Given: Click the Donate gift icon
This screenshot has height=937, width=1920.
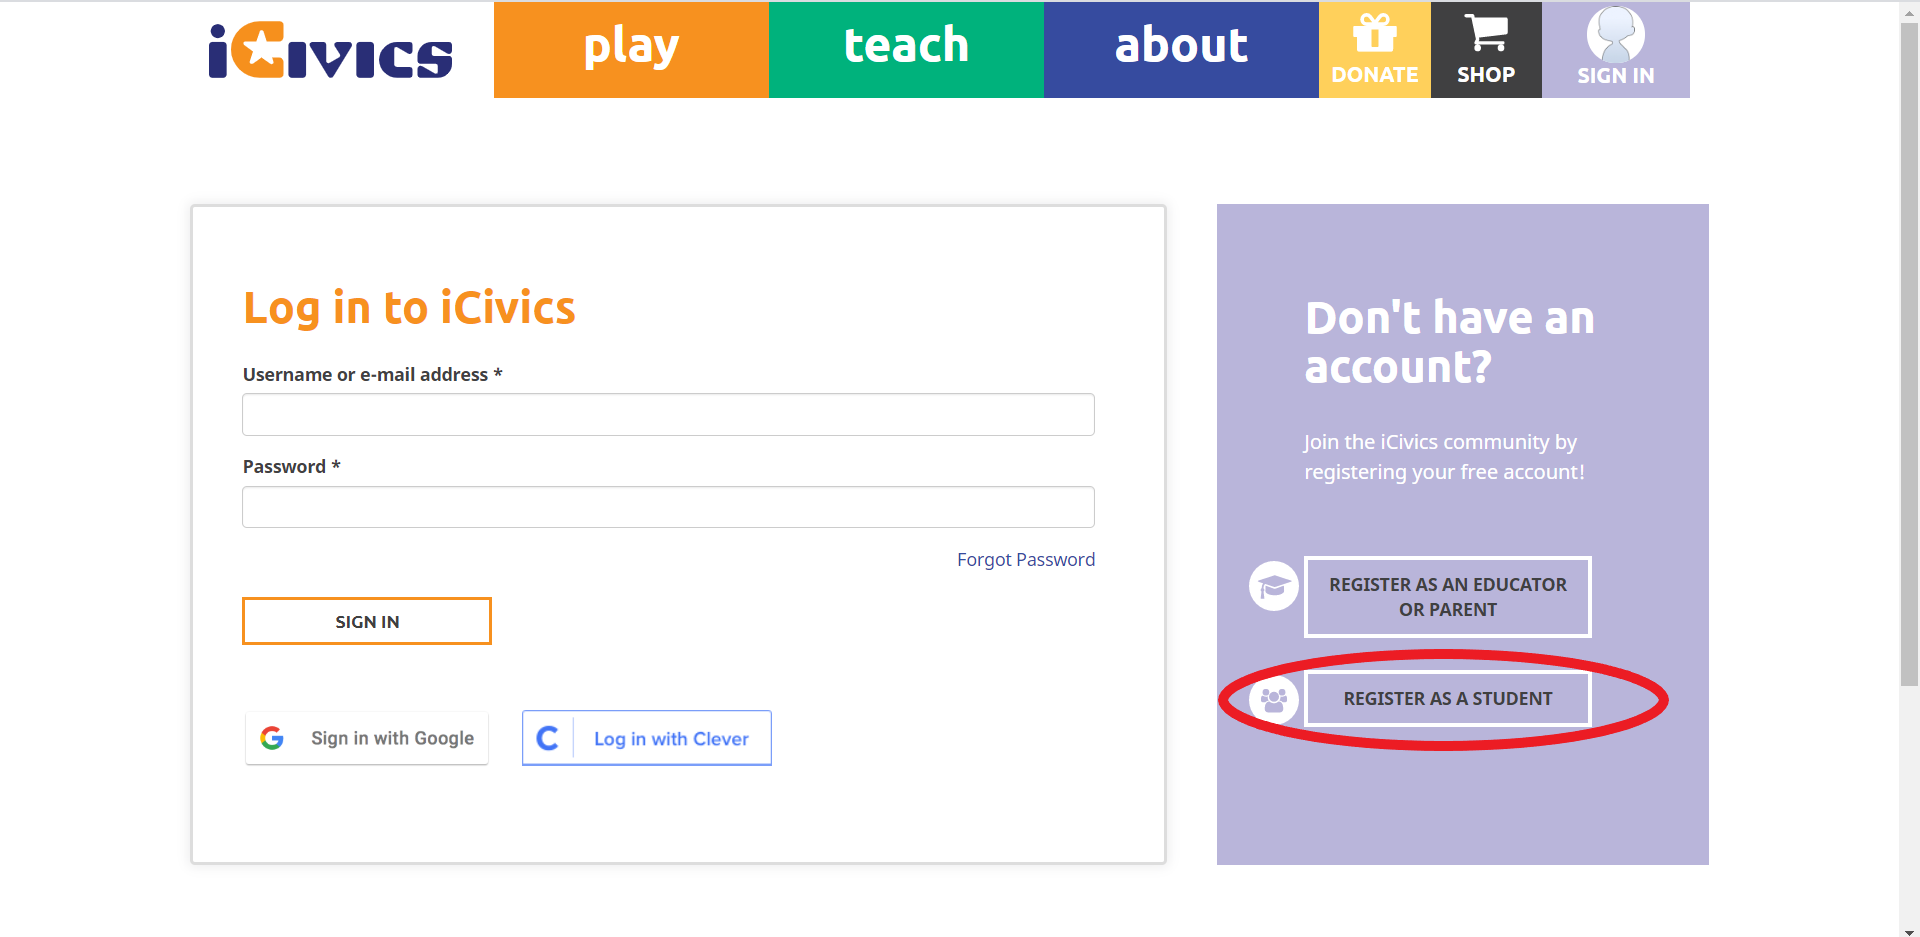Looking at the screenshot, I should tap(1375, 33).
